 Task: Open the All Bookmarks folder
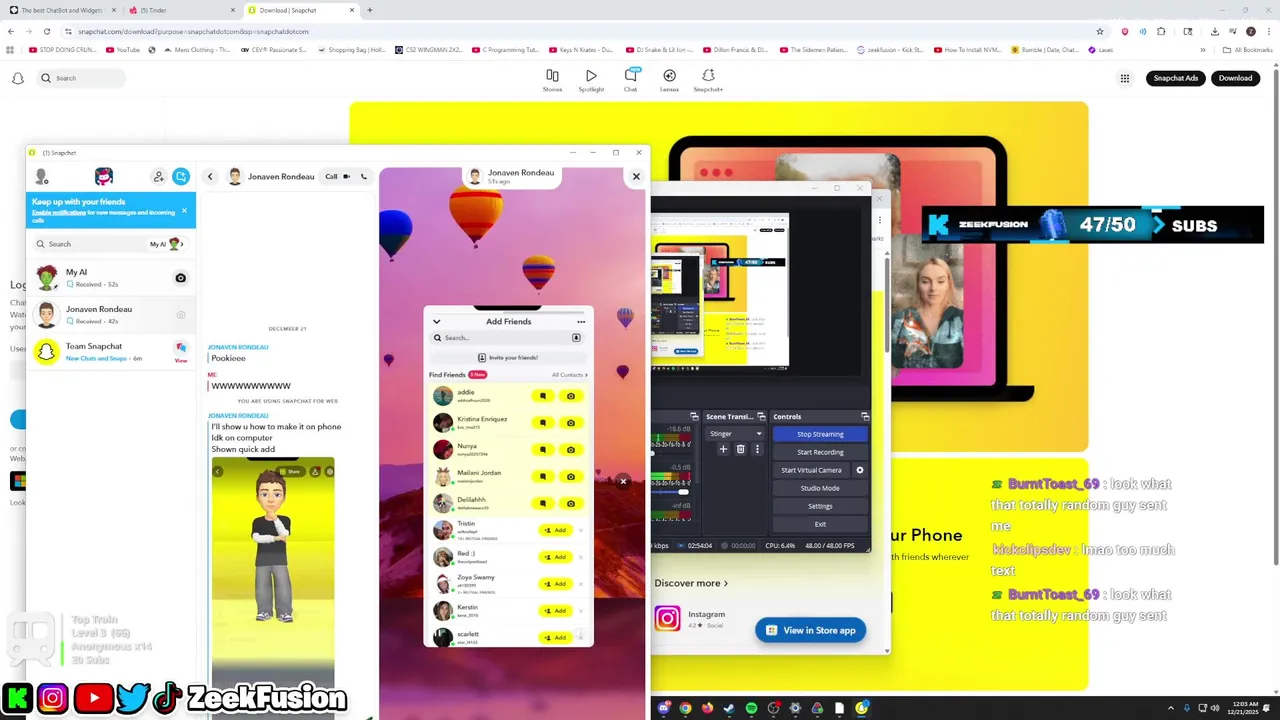1248,49
